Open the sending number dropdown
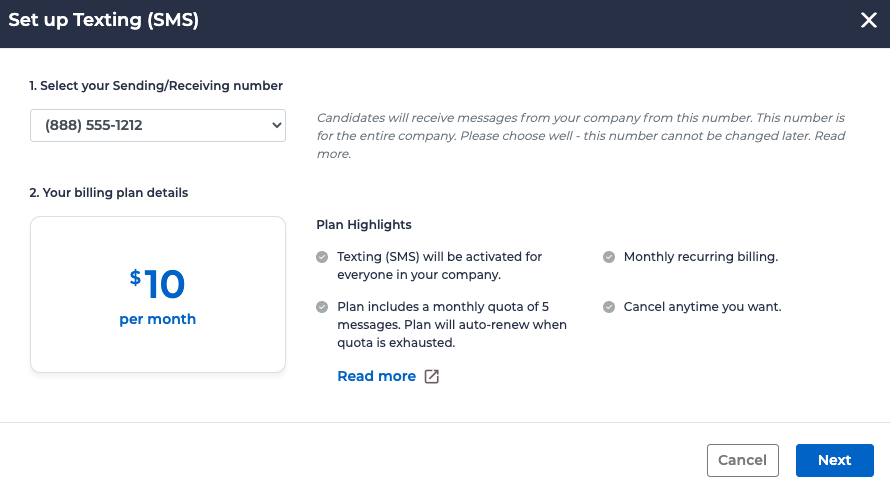 (158, 126)
